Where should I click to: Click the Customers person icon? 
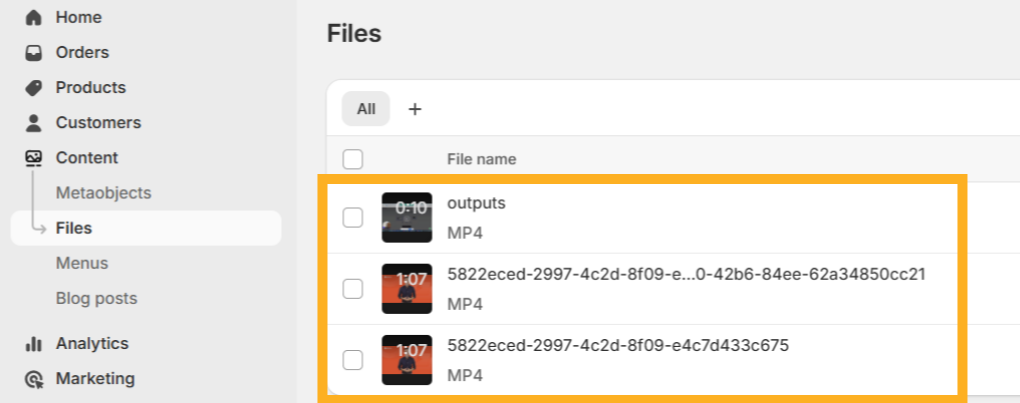34,123
